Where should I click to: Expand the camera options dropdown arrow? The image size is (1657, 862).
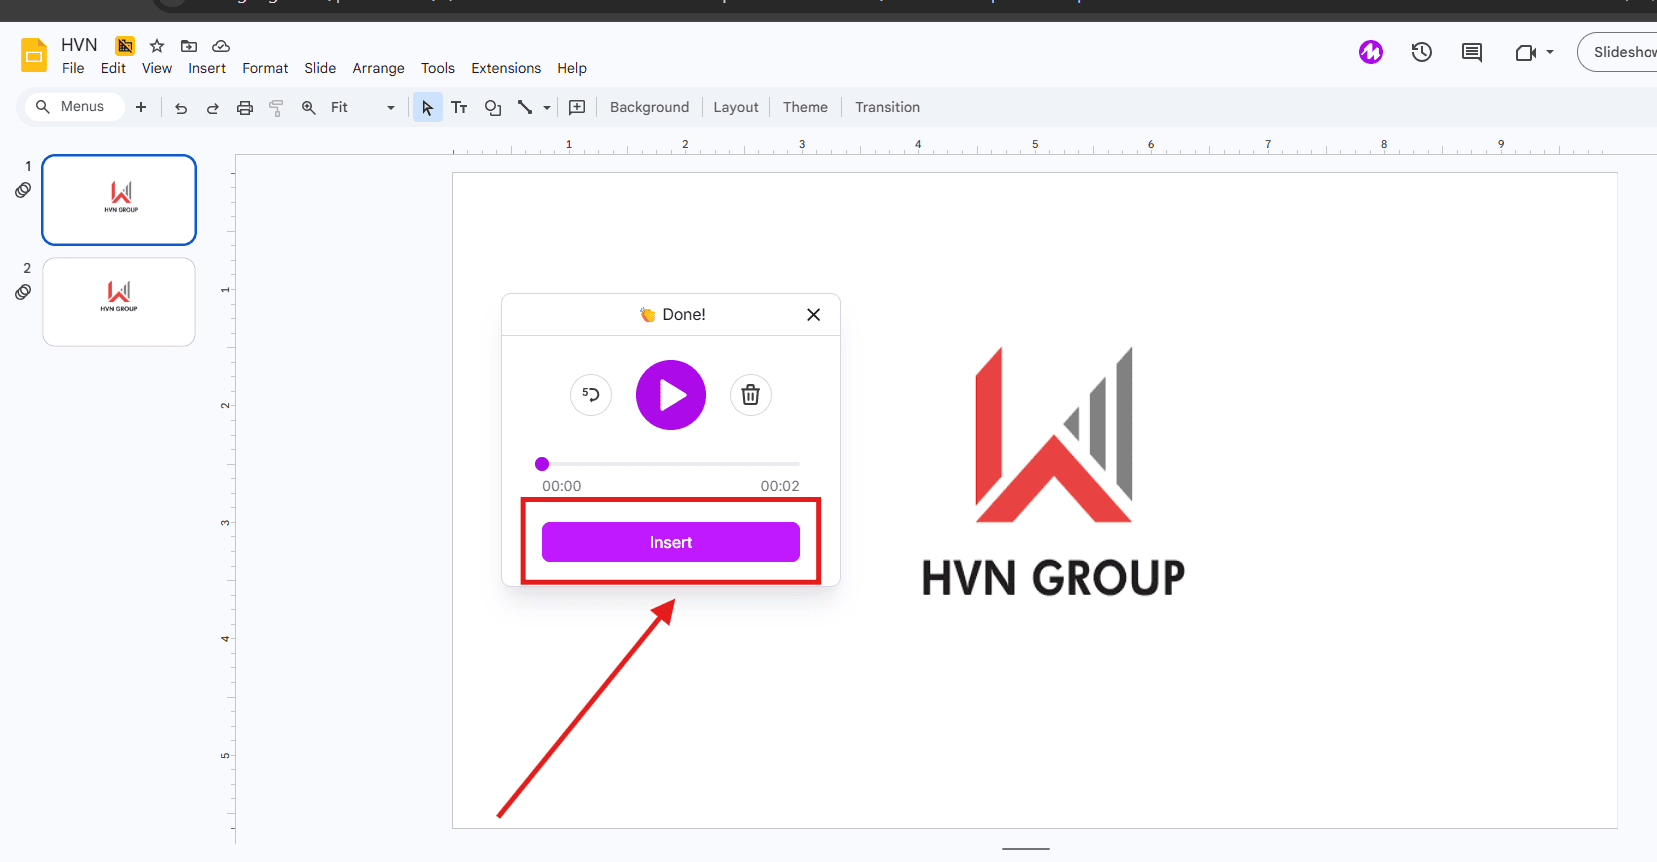(1550, 52)
